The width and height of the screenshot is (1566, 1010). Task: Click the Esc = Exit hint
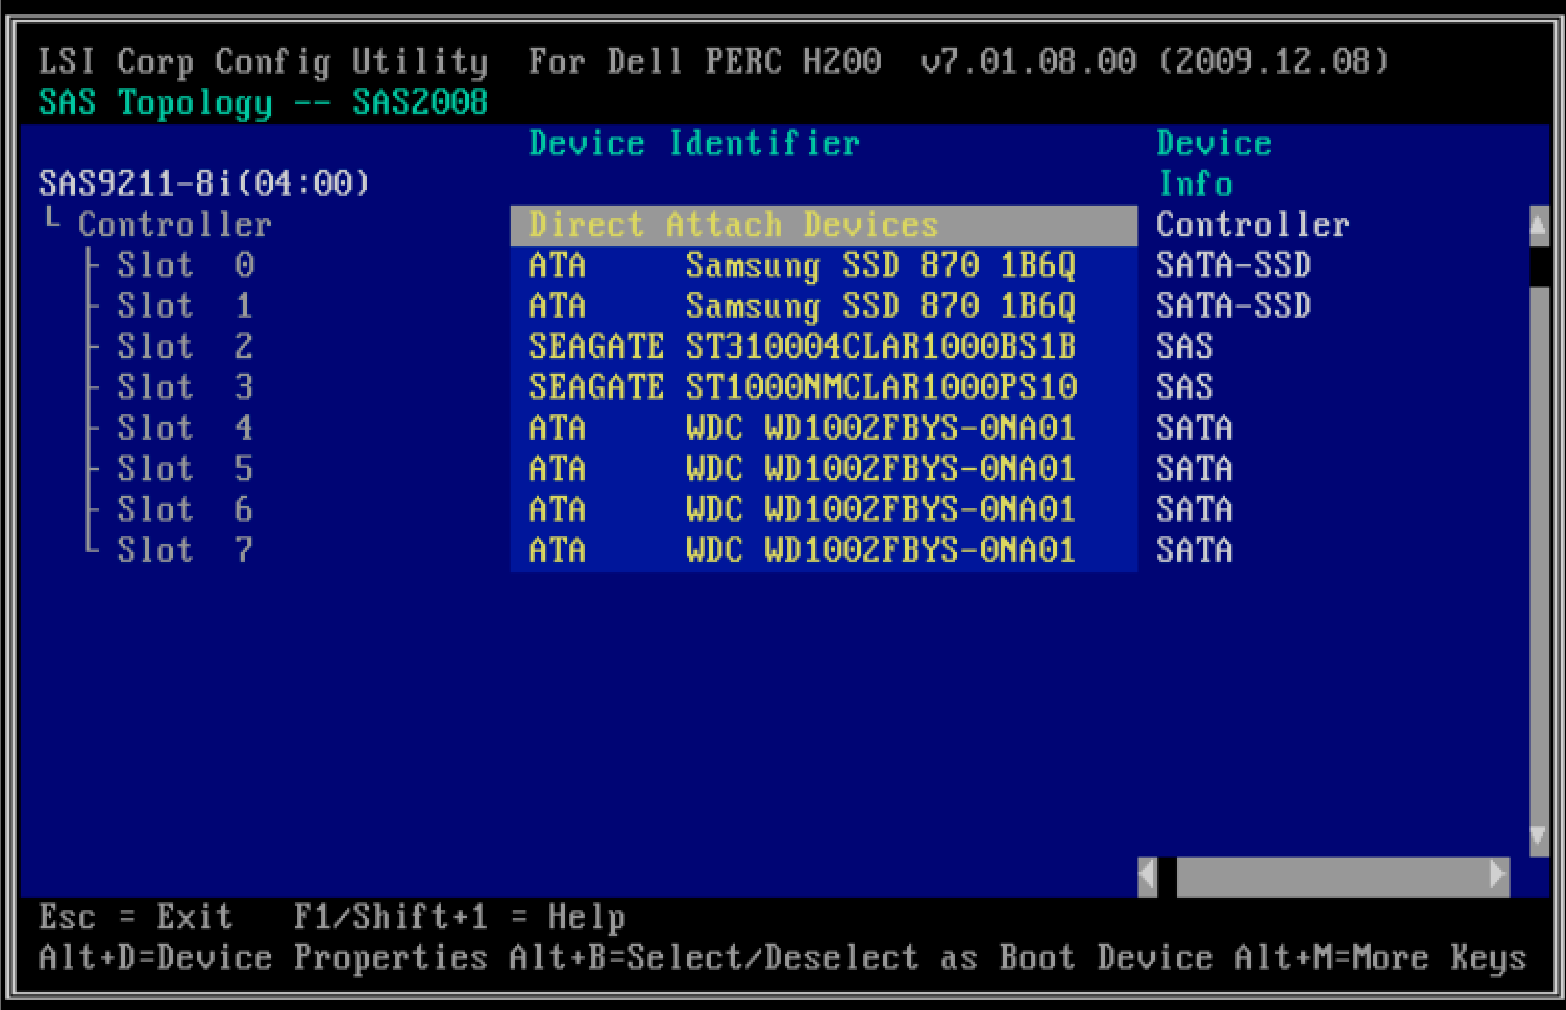[136, 917]
